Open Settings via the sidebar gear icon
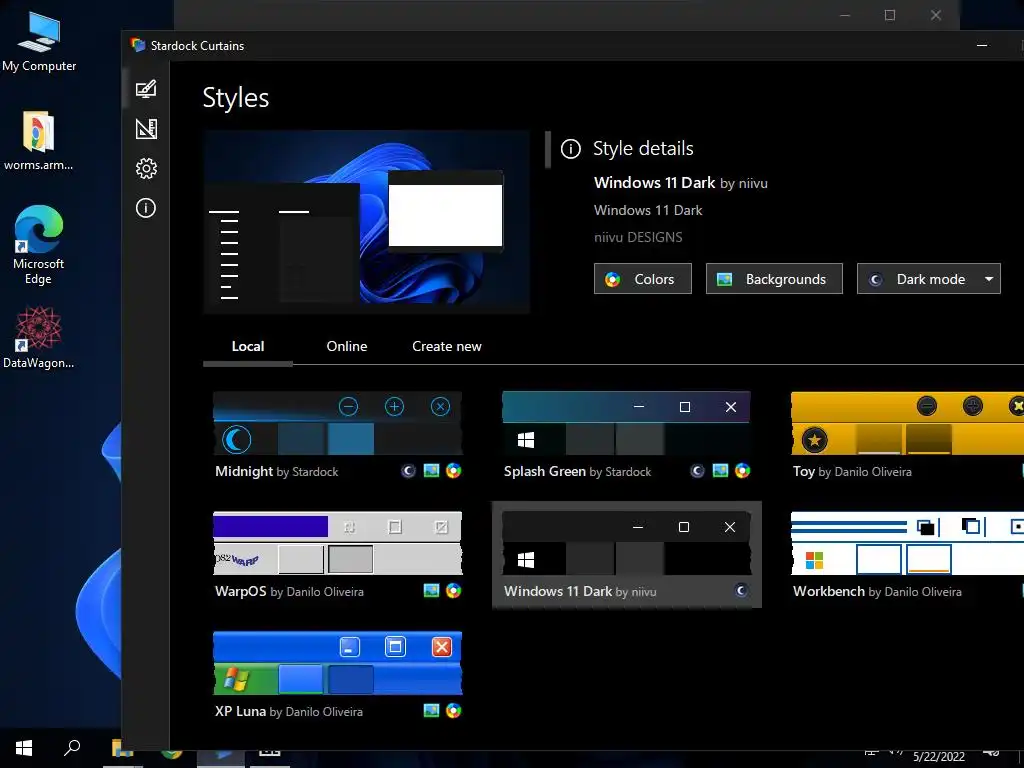The height and width of the screenshot is (768, 1024). [146, 168]
